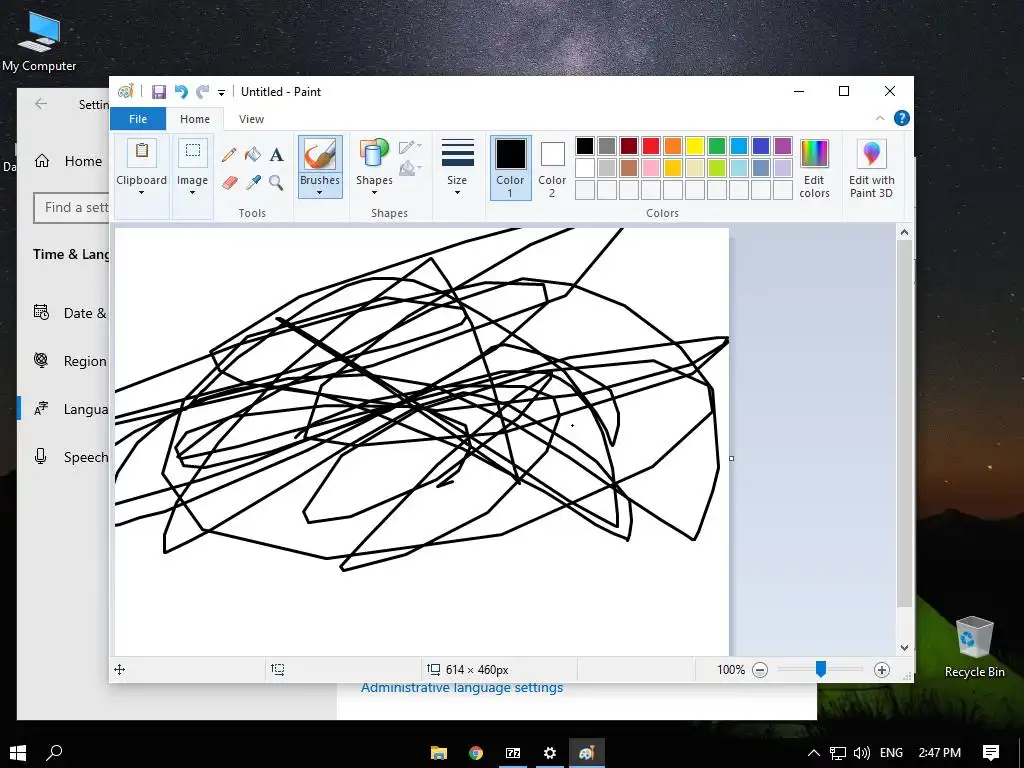Click the ENG language indicator in tray
The height and width of the screenshot is (768, 1024).
pos(891,753)
